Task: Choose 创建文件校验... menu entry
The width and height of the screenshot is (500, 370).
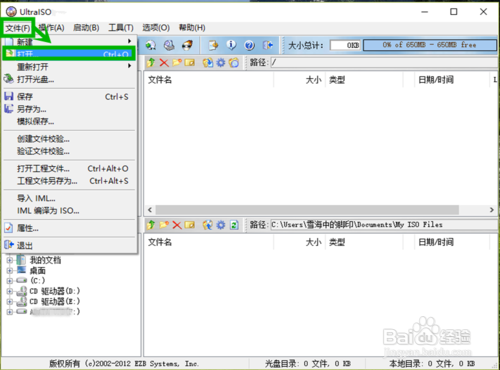Action: point(70,139)
